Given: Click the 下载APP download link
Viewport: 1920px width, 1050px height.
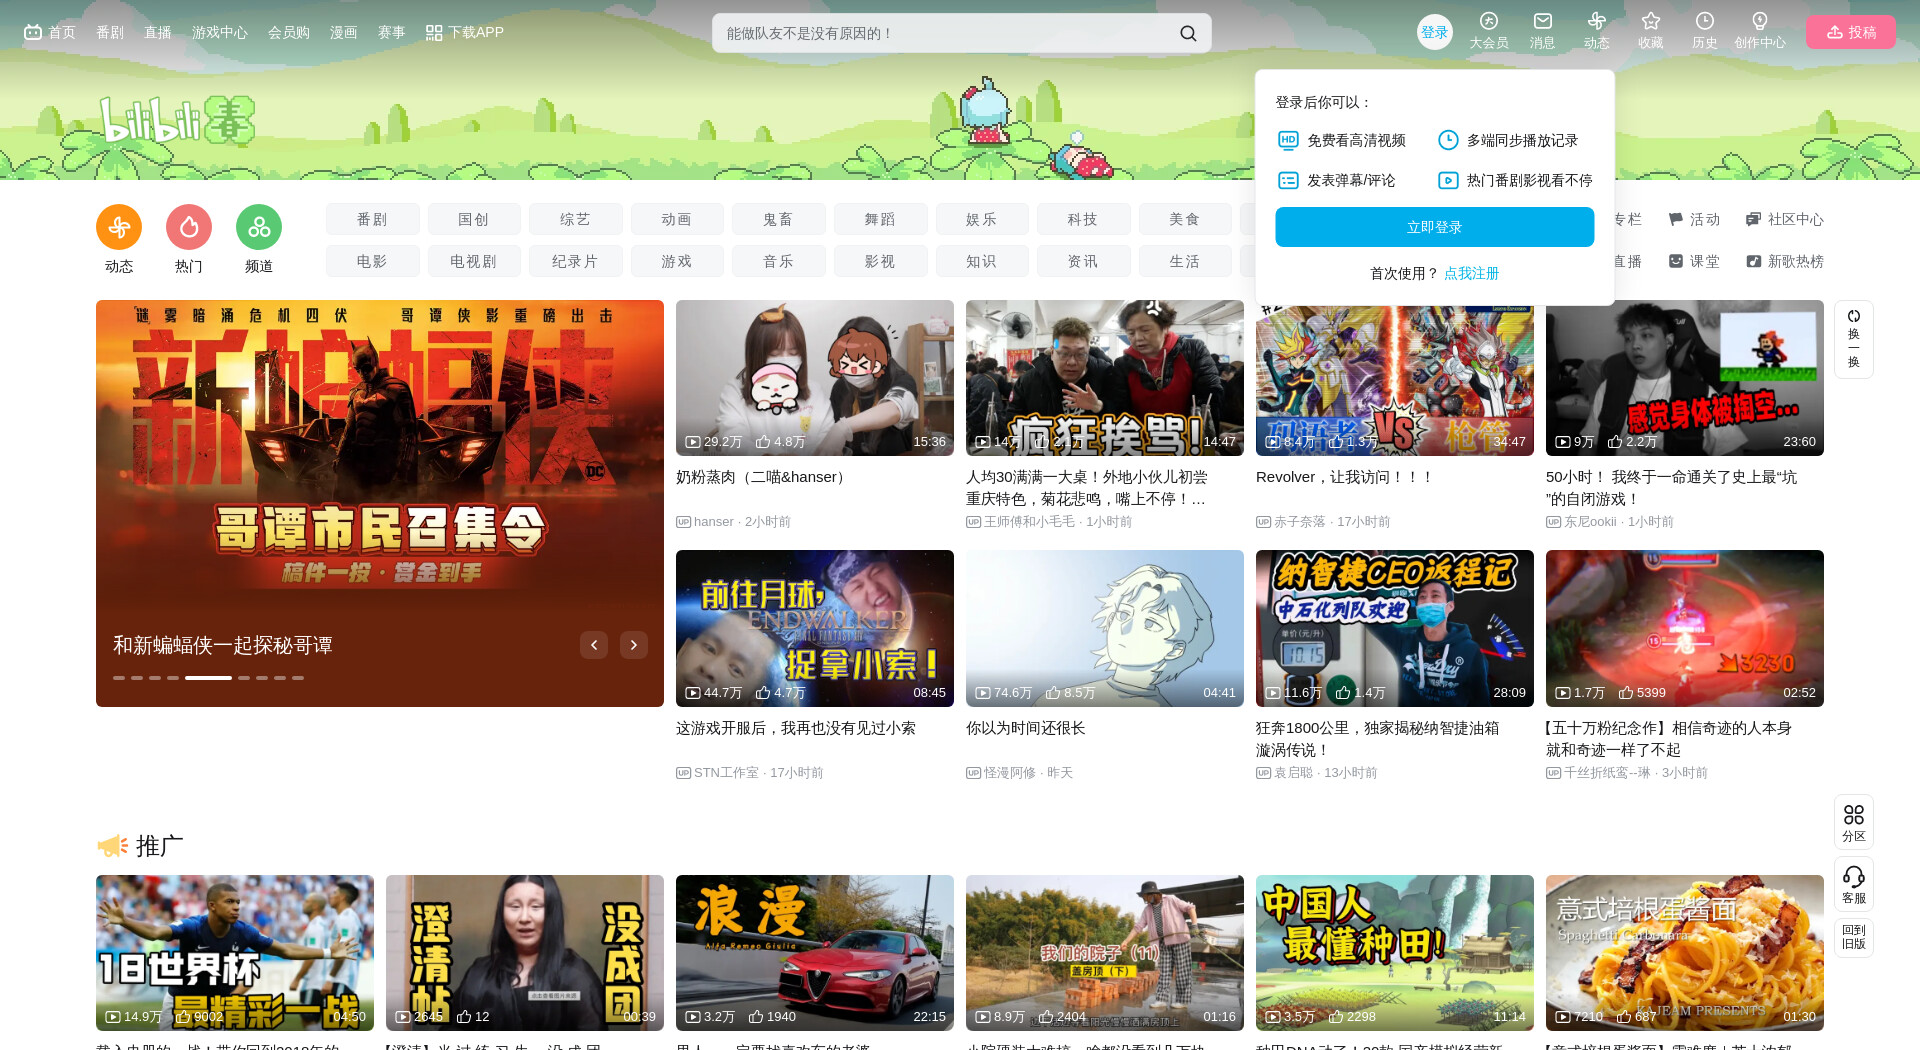Looking at the screenshot, I should tap(464, 32).
